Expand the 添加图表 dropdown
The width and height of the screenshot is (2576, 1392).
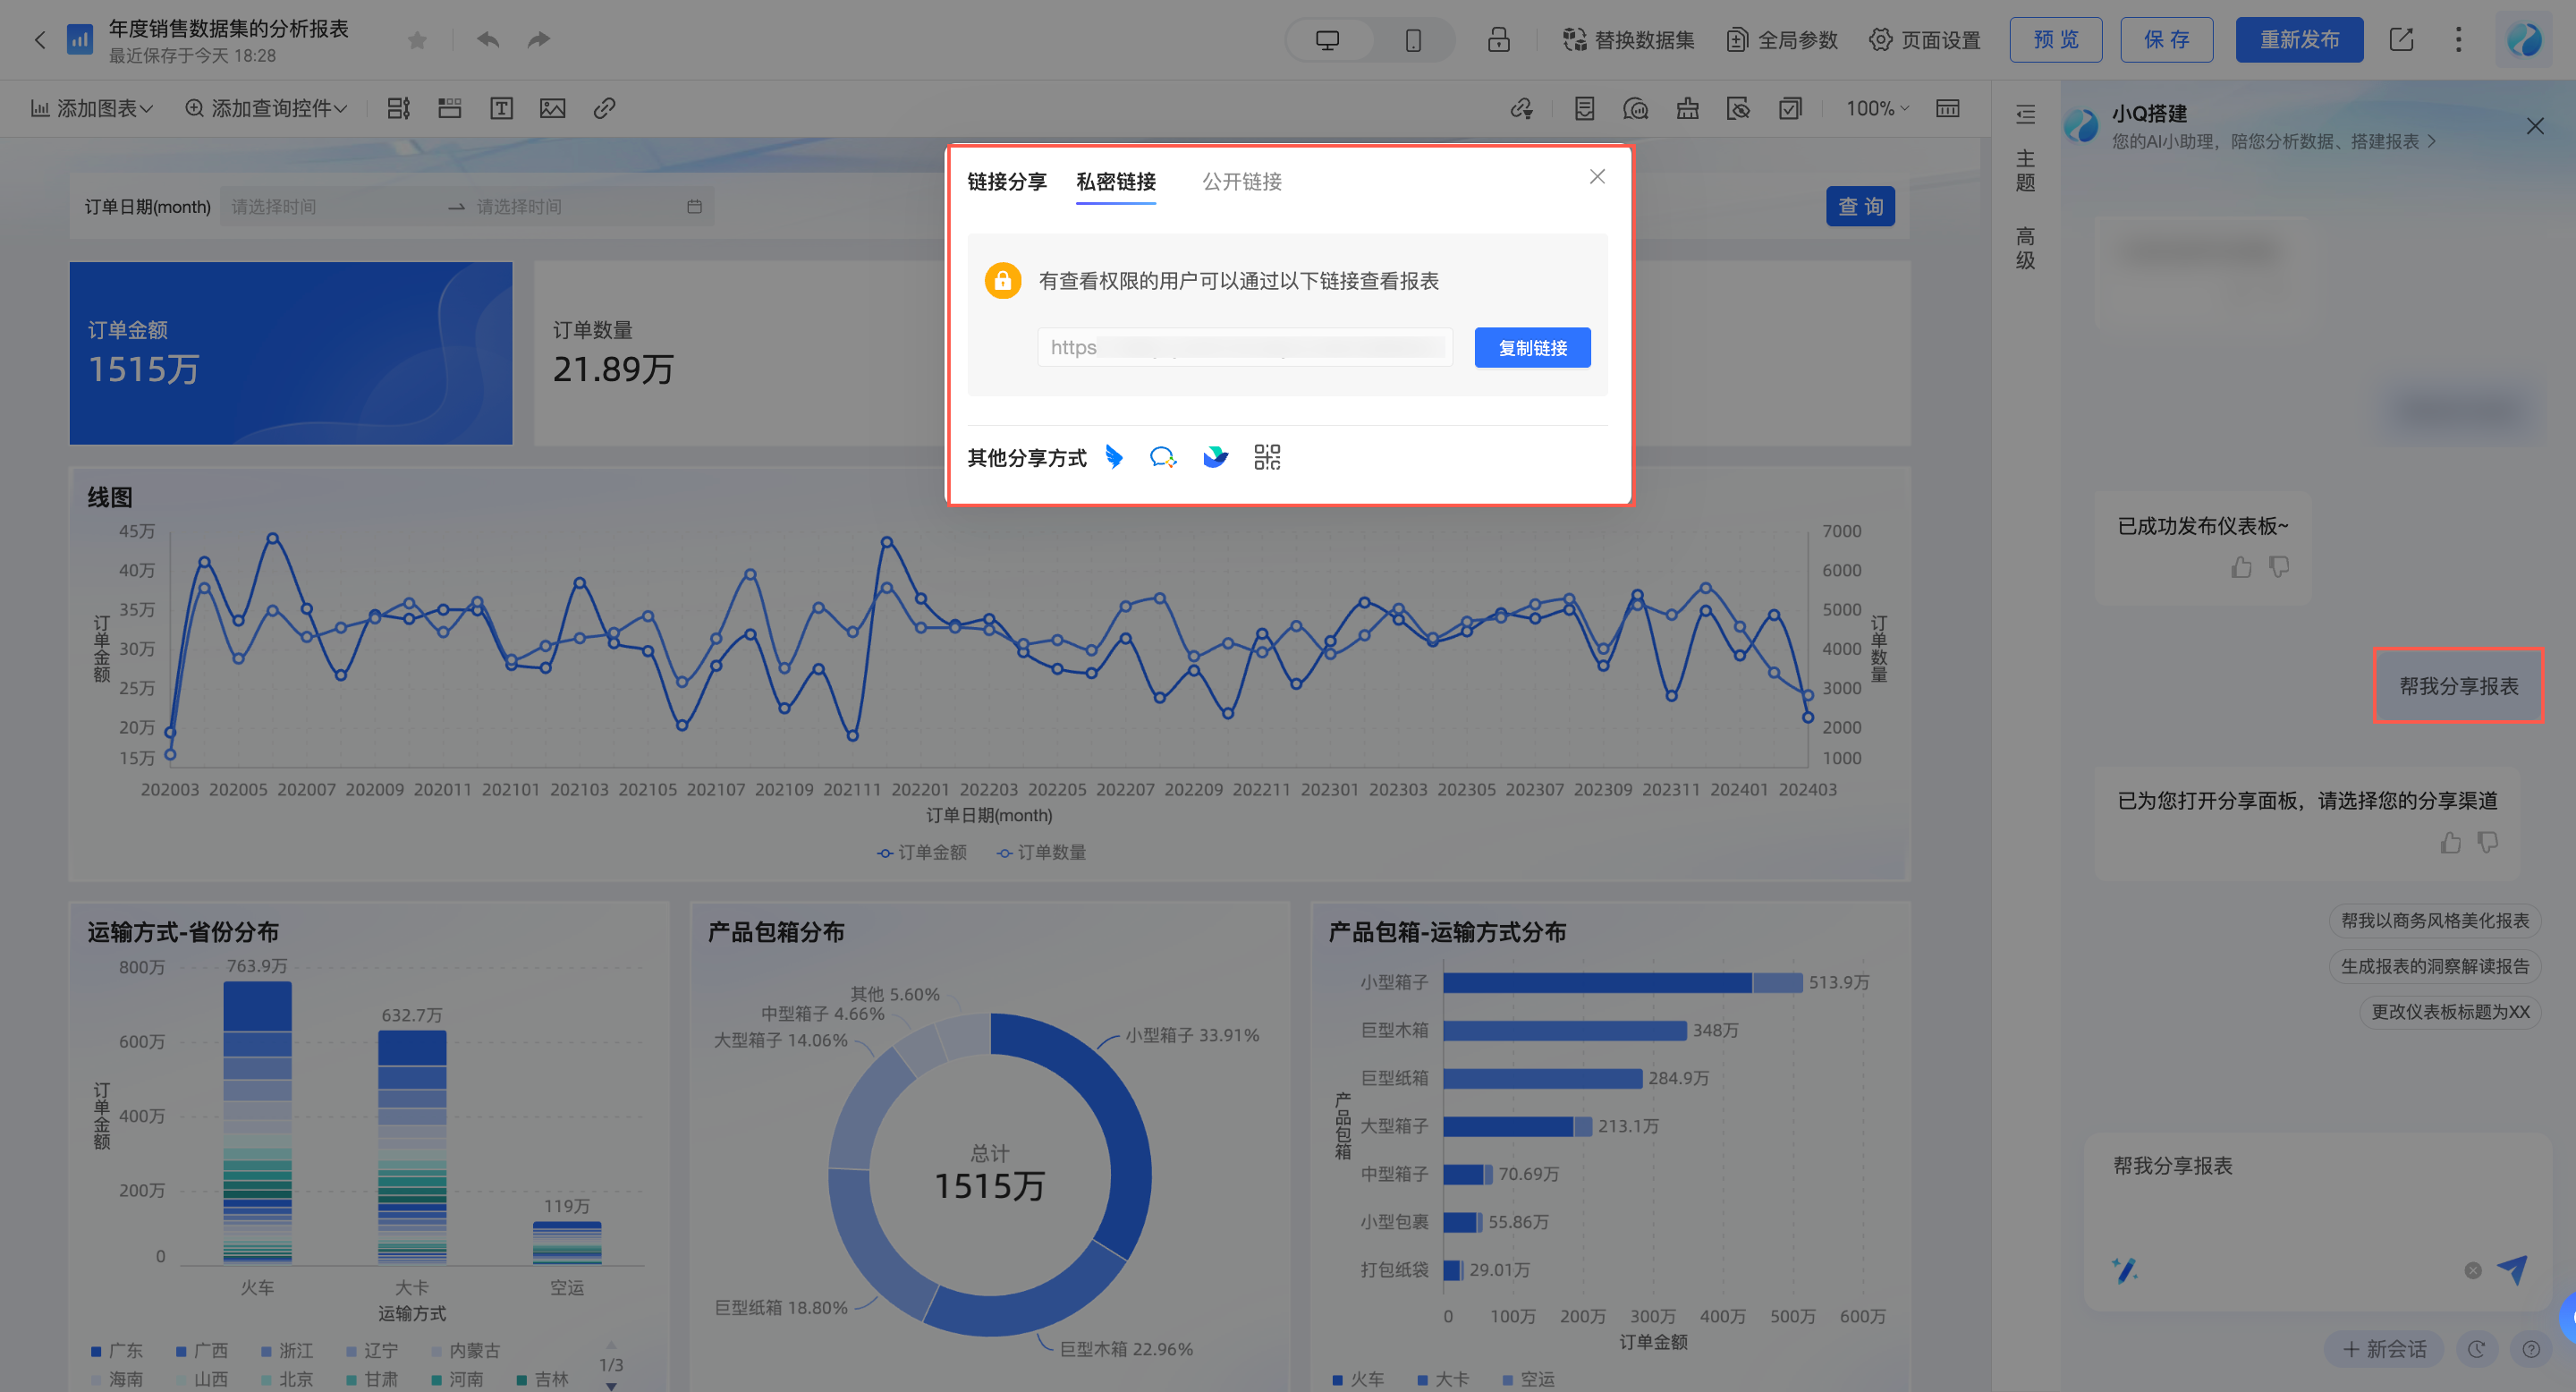[91, 108]
